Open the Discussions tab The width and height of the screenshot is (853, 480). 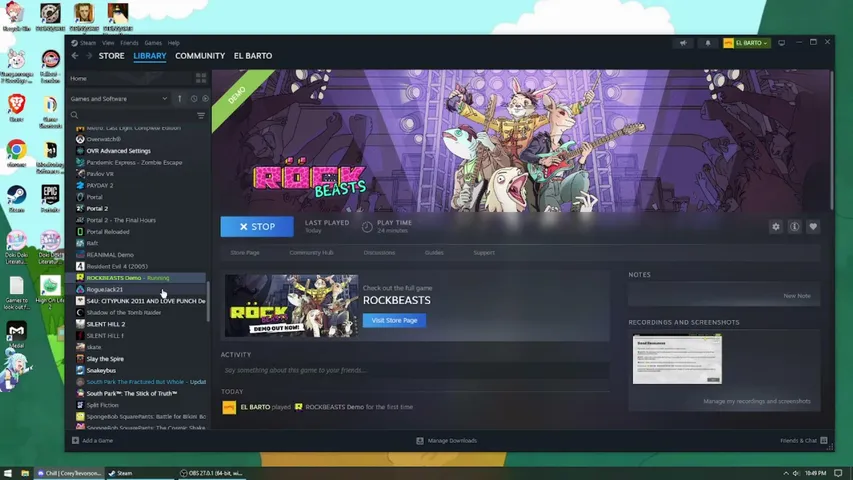click(379, 253)
